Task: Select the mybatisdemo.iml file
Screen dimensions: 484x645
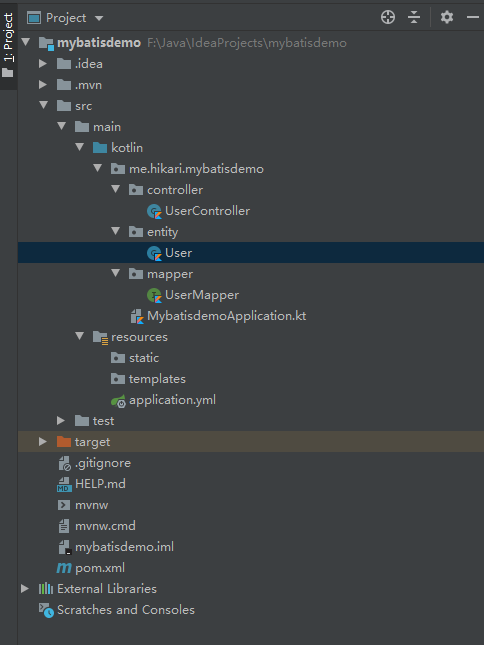Action: 116,547
